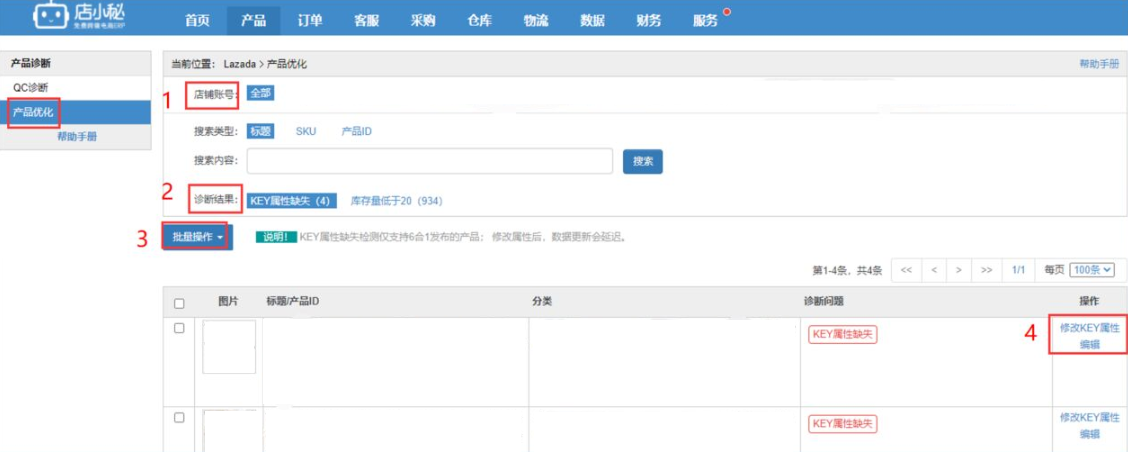This screenshot has width=1128, height=452.
Task: Open per-page 100条 dropdown
Action: pos(1091,270)
